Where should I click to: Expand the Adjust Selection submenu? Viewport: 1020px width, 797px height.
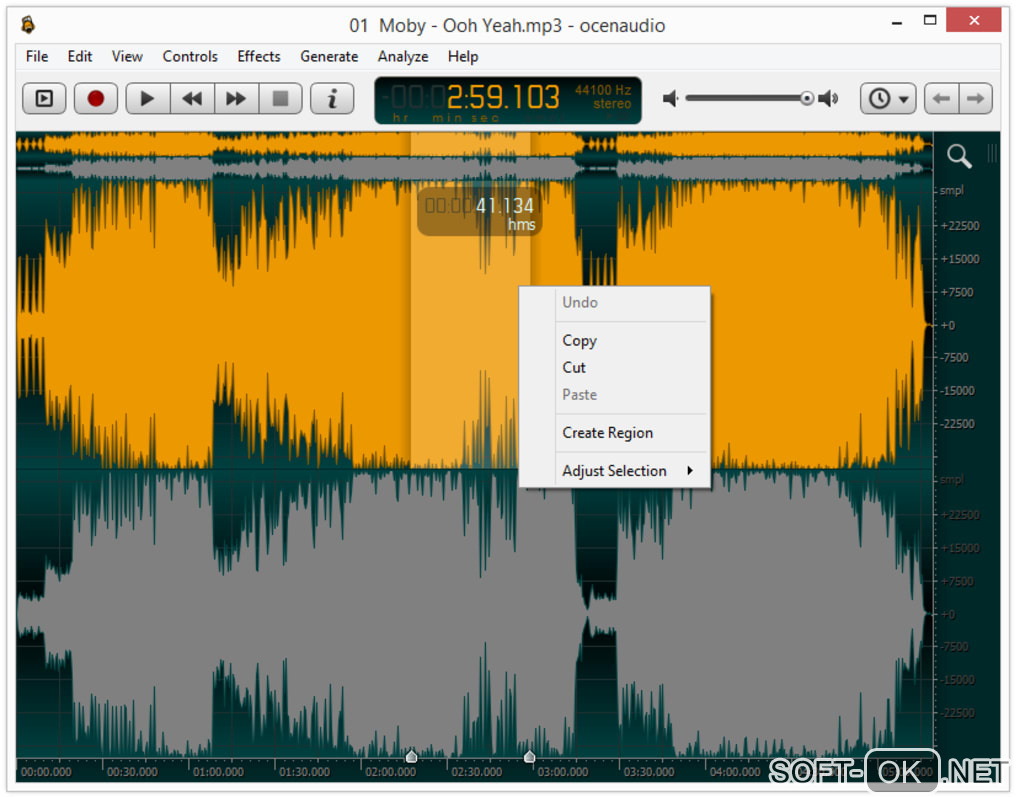pos(615,470)
